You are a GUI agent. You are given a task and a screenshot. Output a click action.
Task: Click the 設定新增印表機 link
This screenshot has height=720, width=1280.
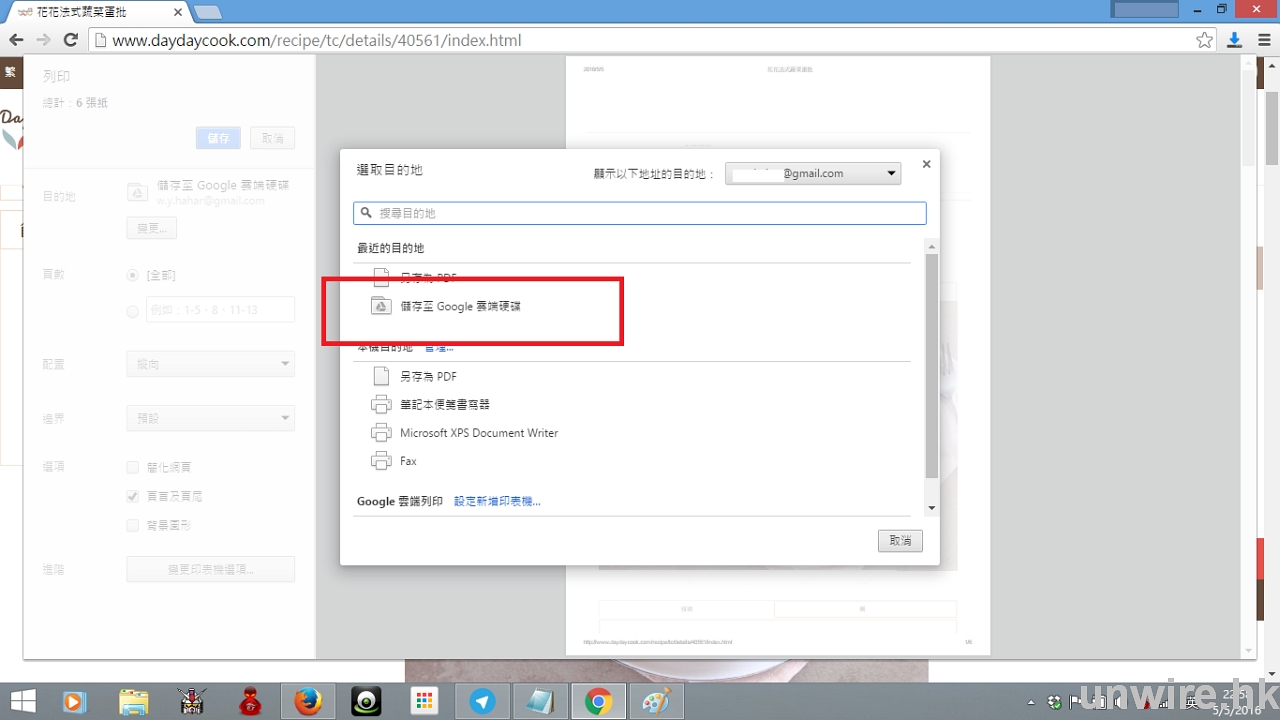click(x=497, y=501)
